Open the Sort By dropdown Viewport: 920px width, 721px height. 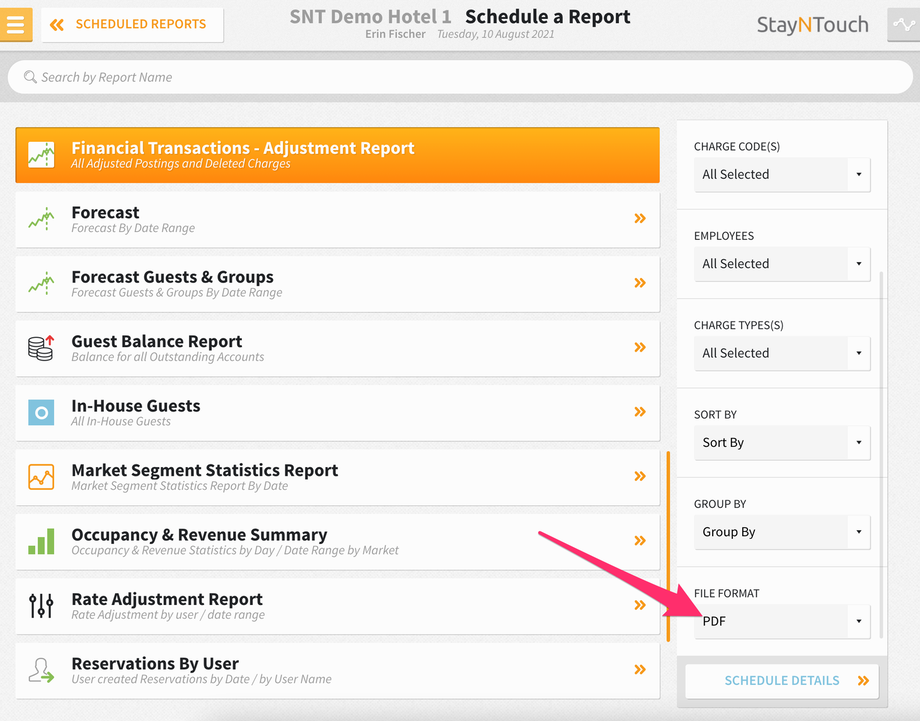tap(782, 442)
